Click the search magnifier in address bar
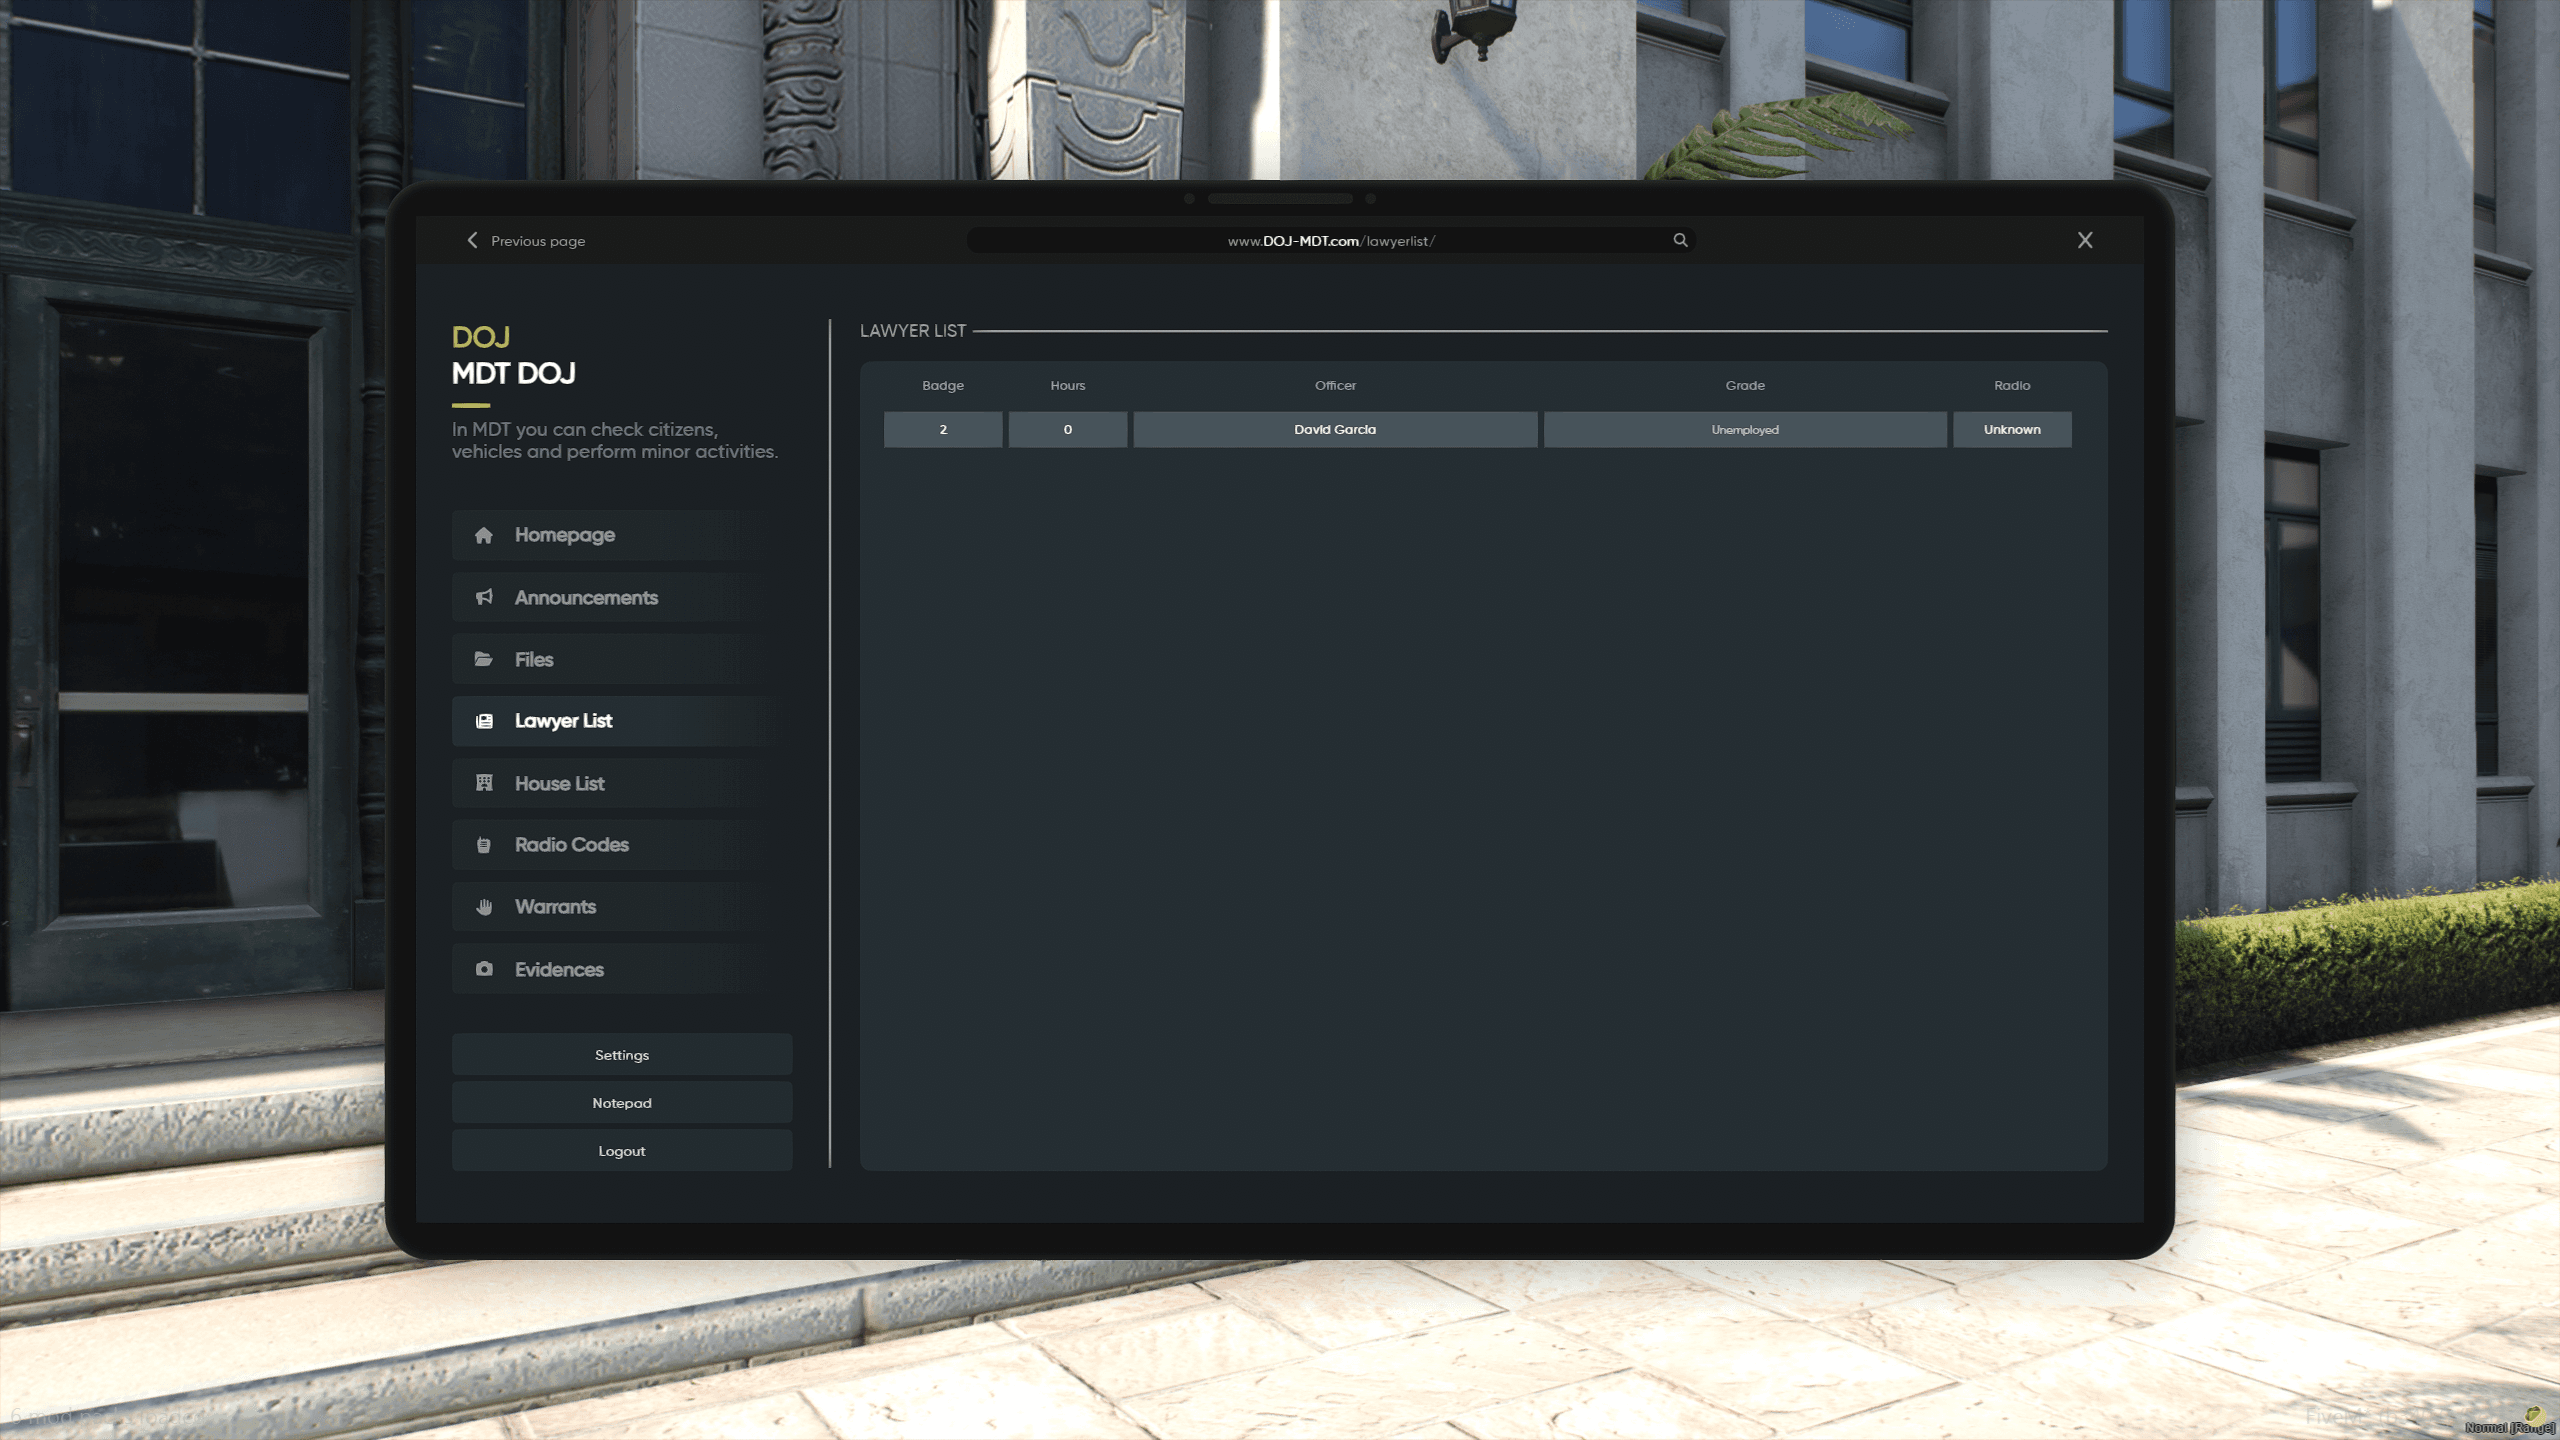The image size is (2560, 1440). pyautogui.click(x=1680, y=240)
